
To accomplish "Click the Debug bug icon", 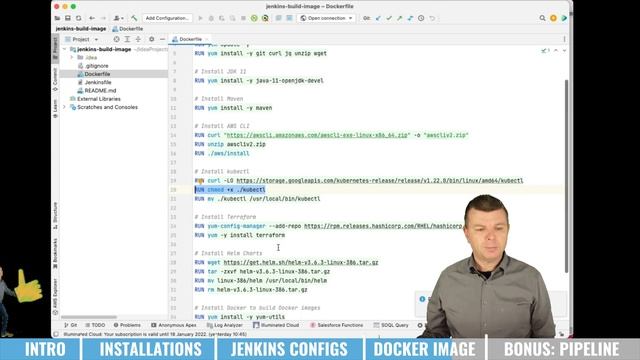I will pyautogui.click(x=211, y=18).
